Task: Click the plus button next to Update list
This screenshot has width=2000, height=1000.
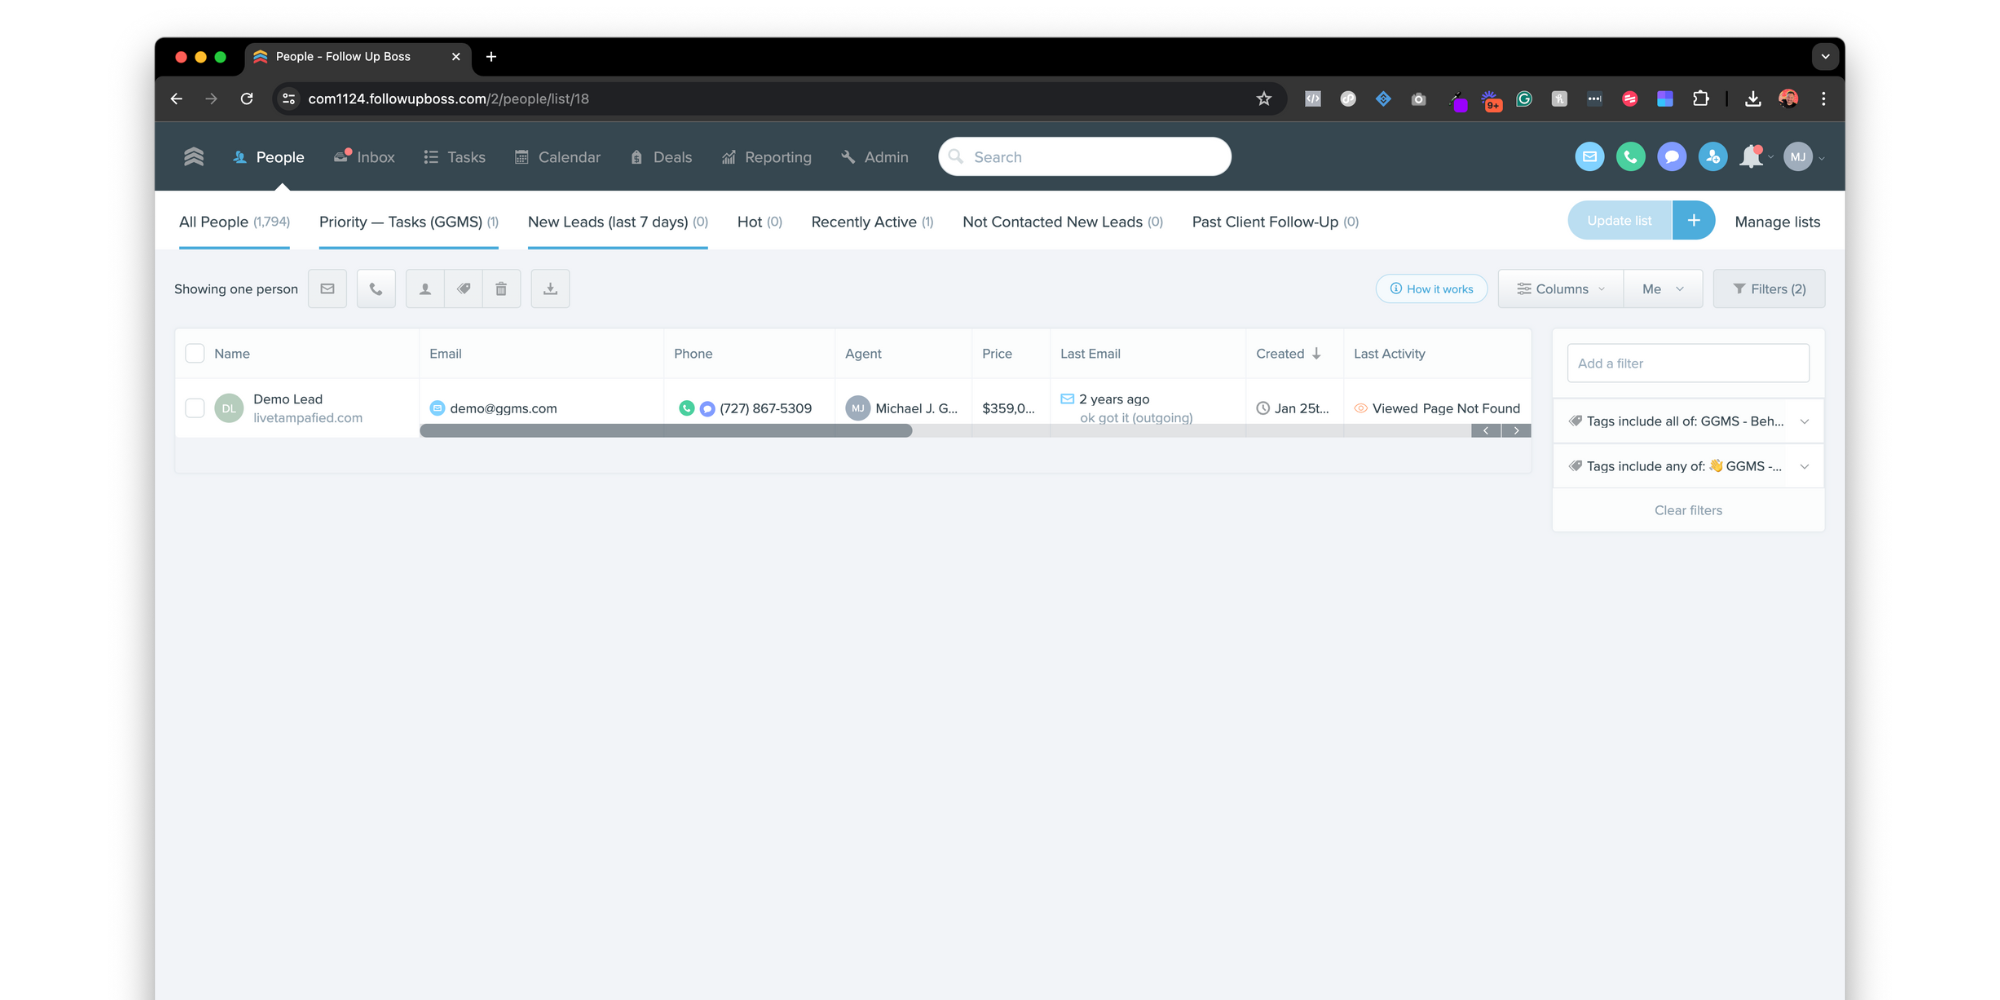Action: coord(1694,221)
